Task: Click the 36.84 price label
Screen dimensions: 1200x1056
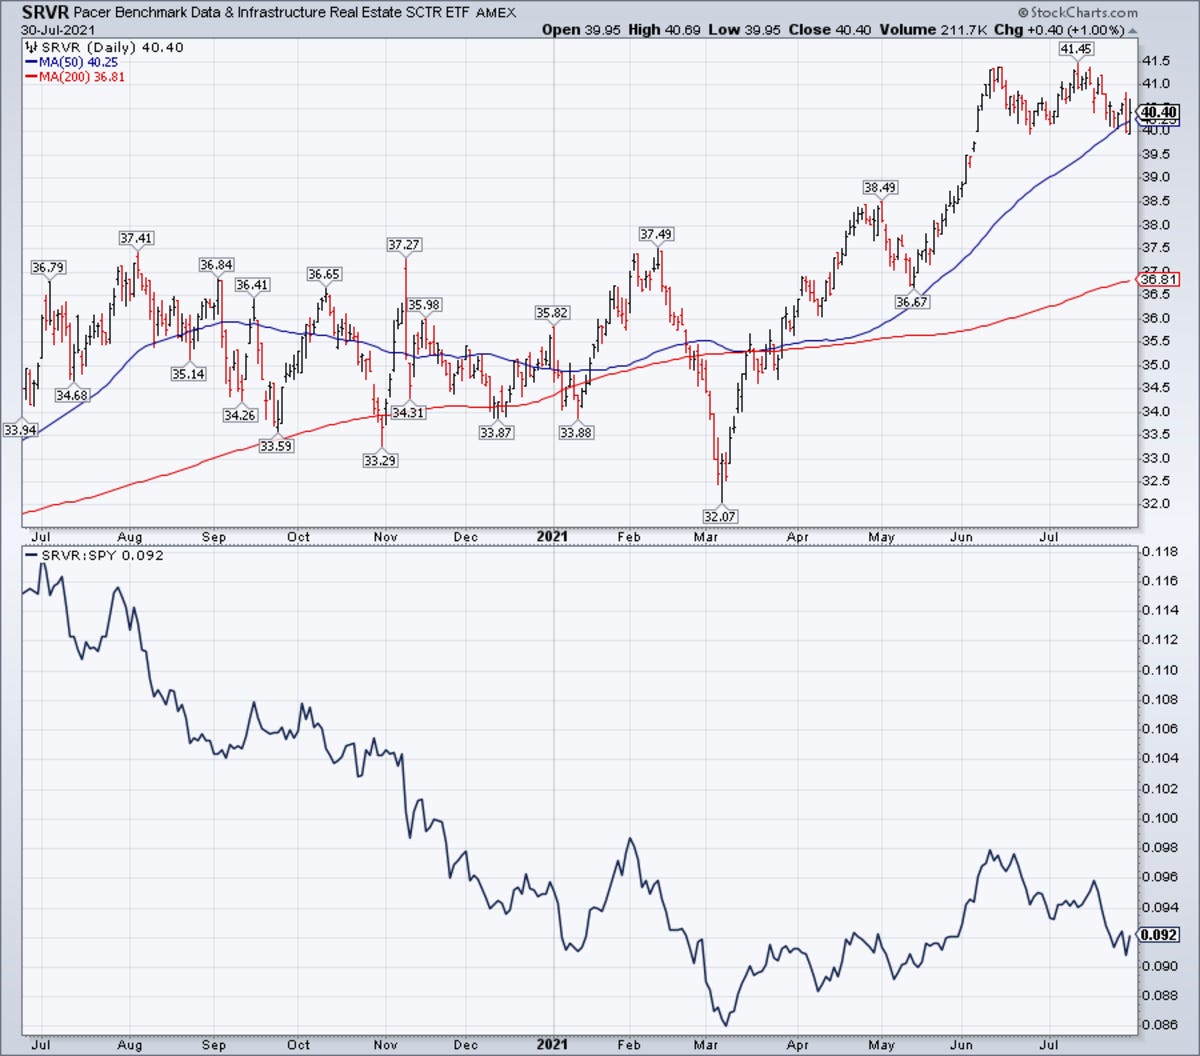Action: [216, 265]
